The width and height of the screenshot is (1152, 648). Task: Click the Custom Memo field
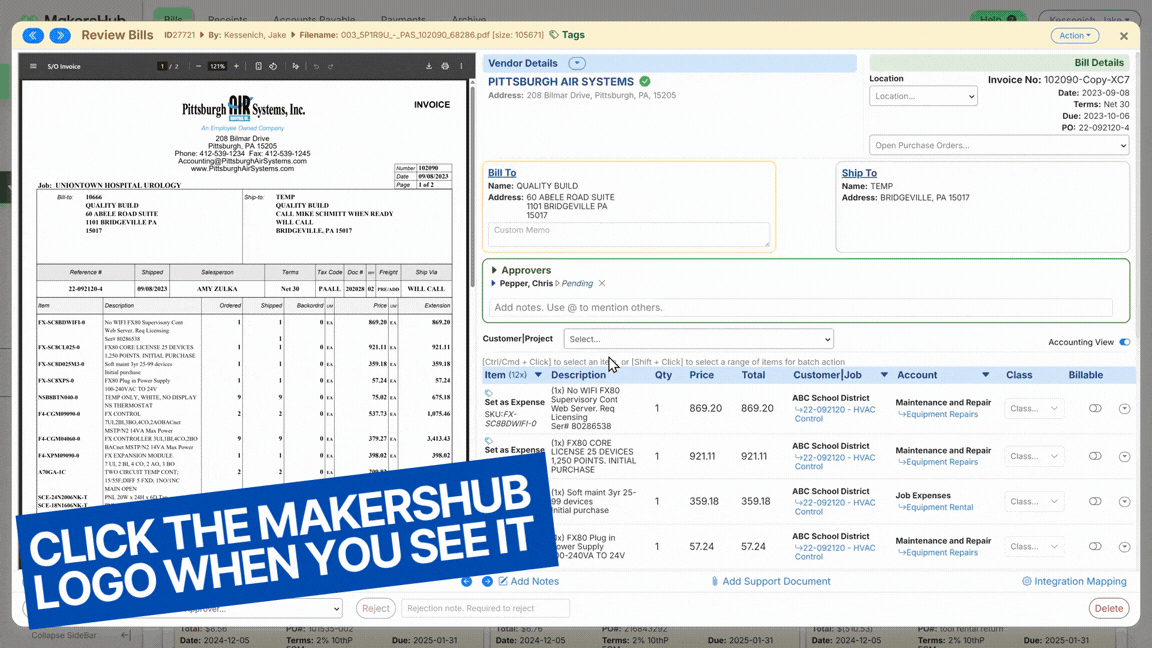point(628,234)
